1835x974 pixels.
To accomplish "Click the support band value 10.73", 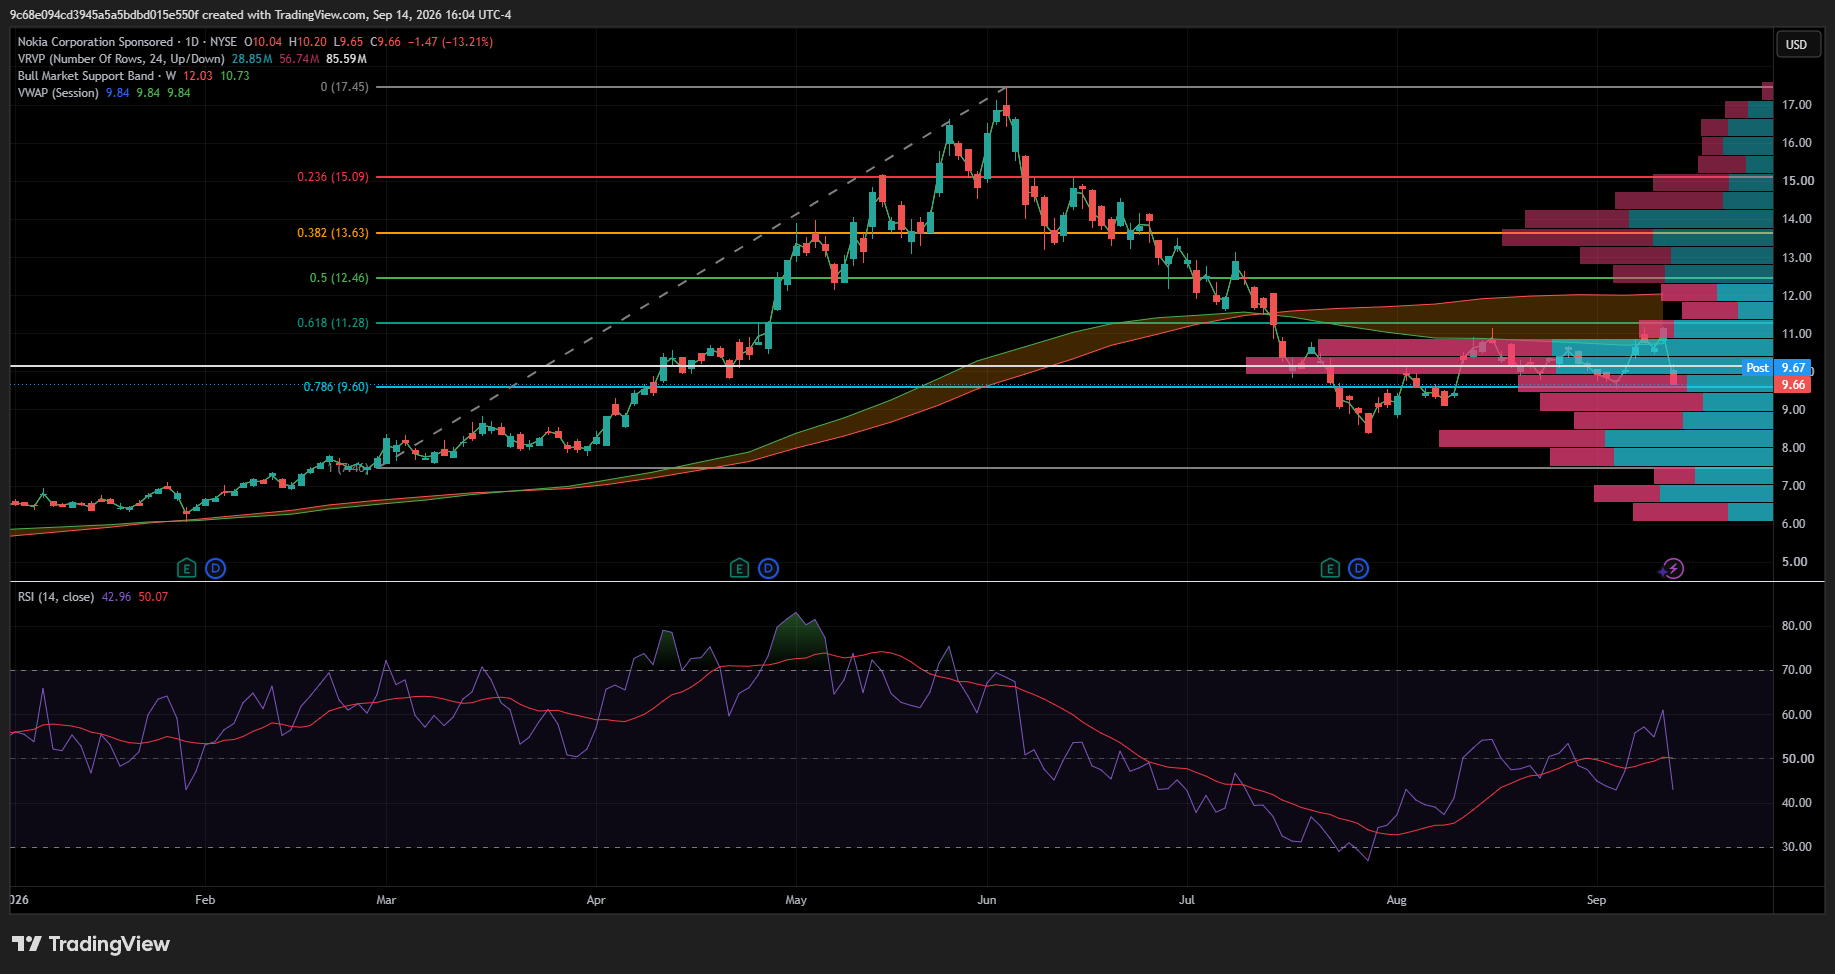I will (235, 76).
